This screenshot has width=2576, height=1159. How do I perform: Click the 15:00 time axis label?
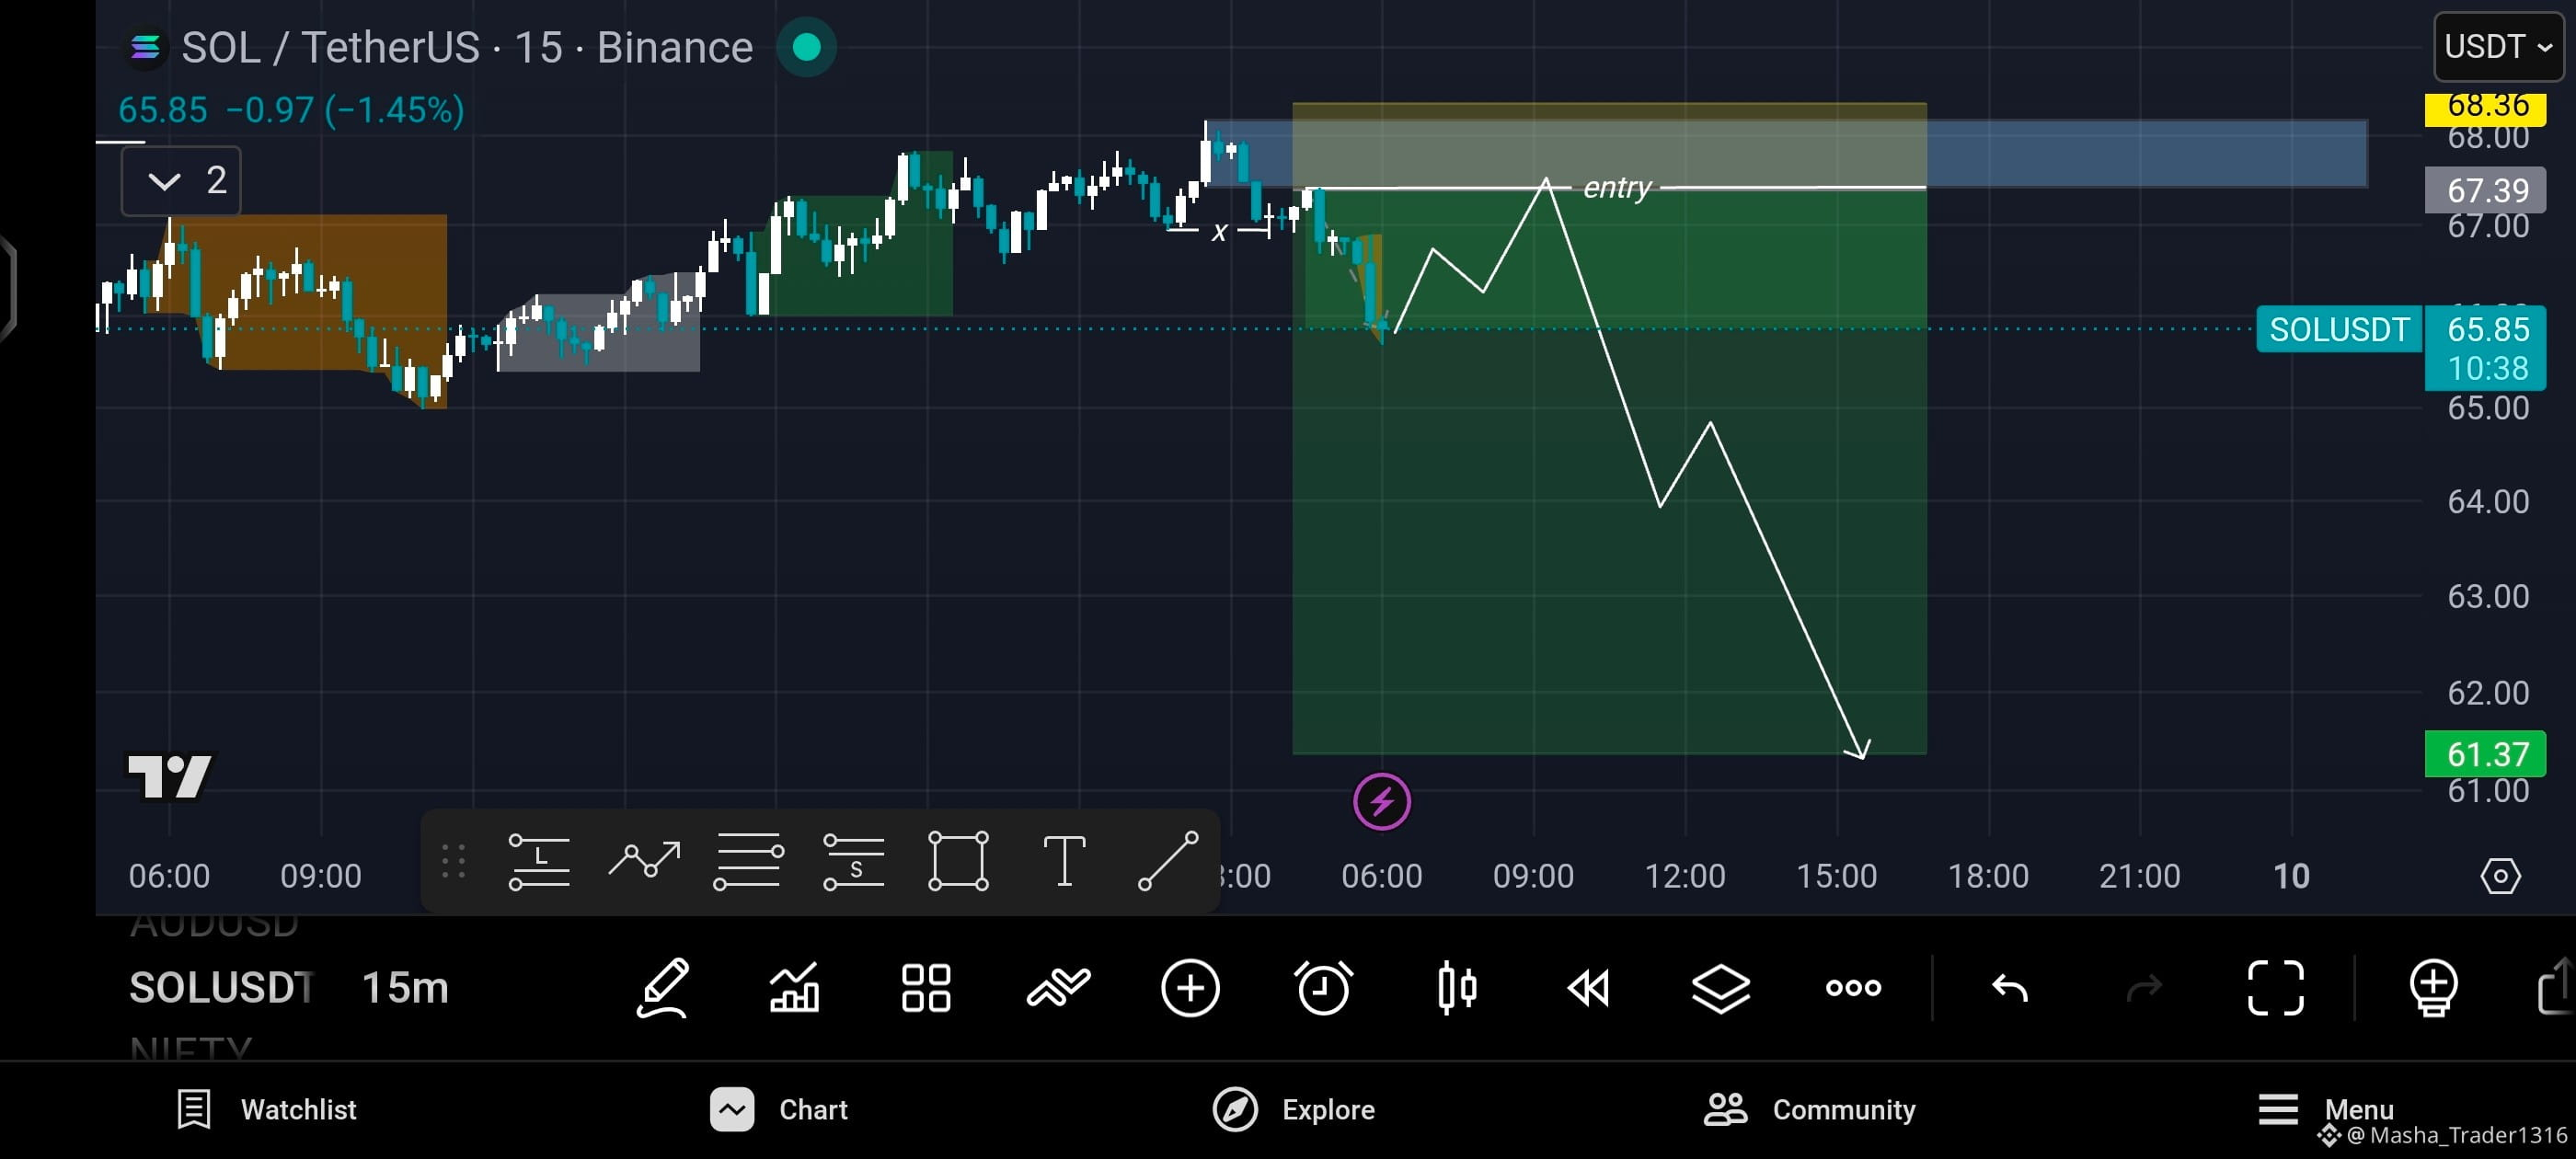point(1836,876)
